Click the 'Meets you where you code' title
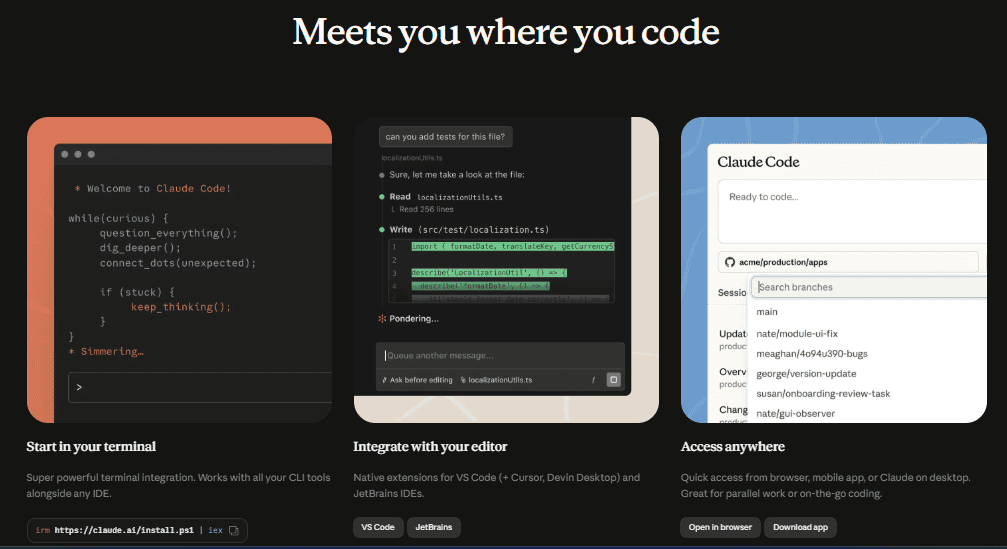The width and height of the screenshot is (1007, 549). click(506, 32)
